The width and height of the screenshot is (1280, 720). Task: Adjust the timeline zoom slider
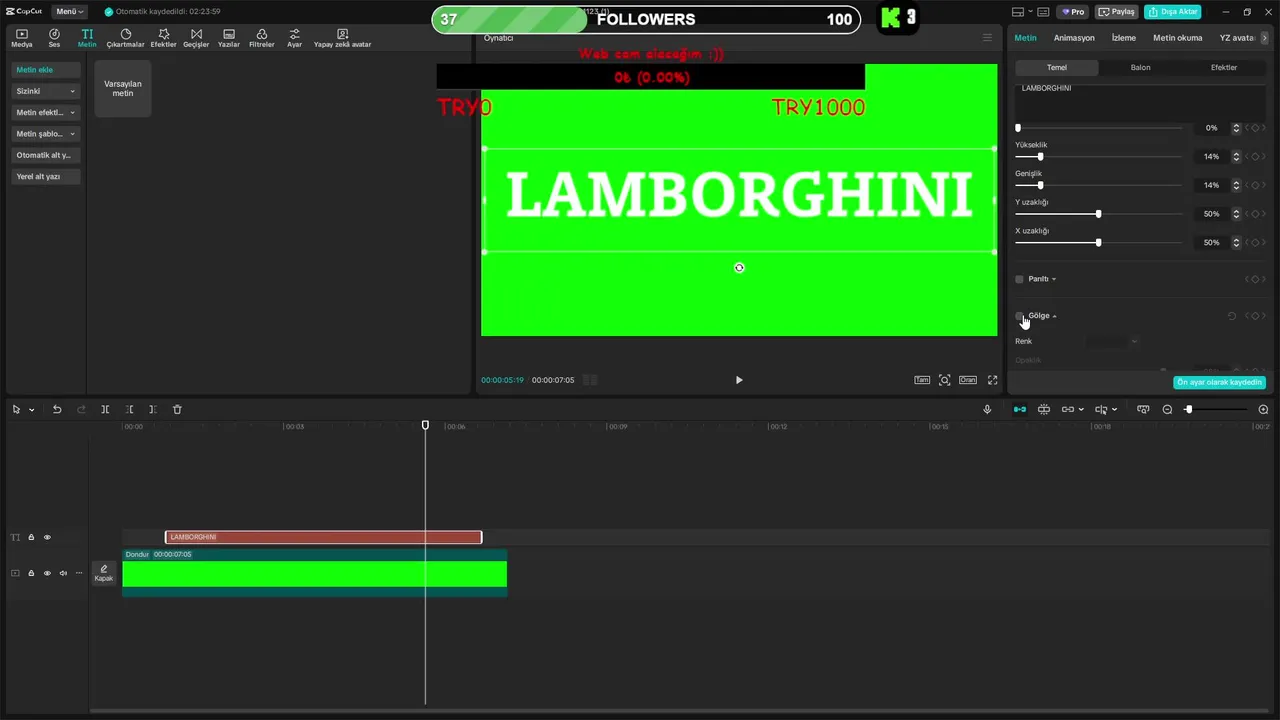point(1216,409)
